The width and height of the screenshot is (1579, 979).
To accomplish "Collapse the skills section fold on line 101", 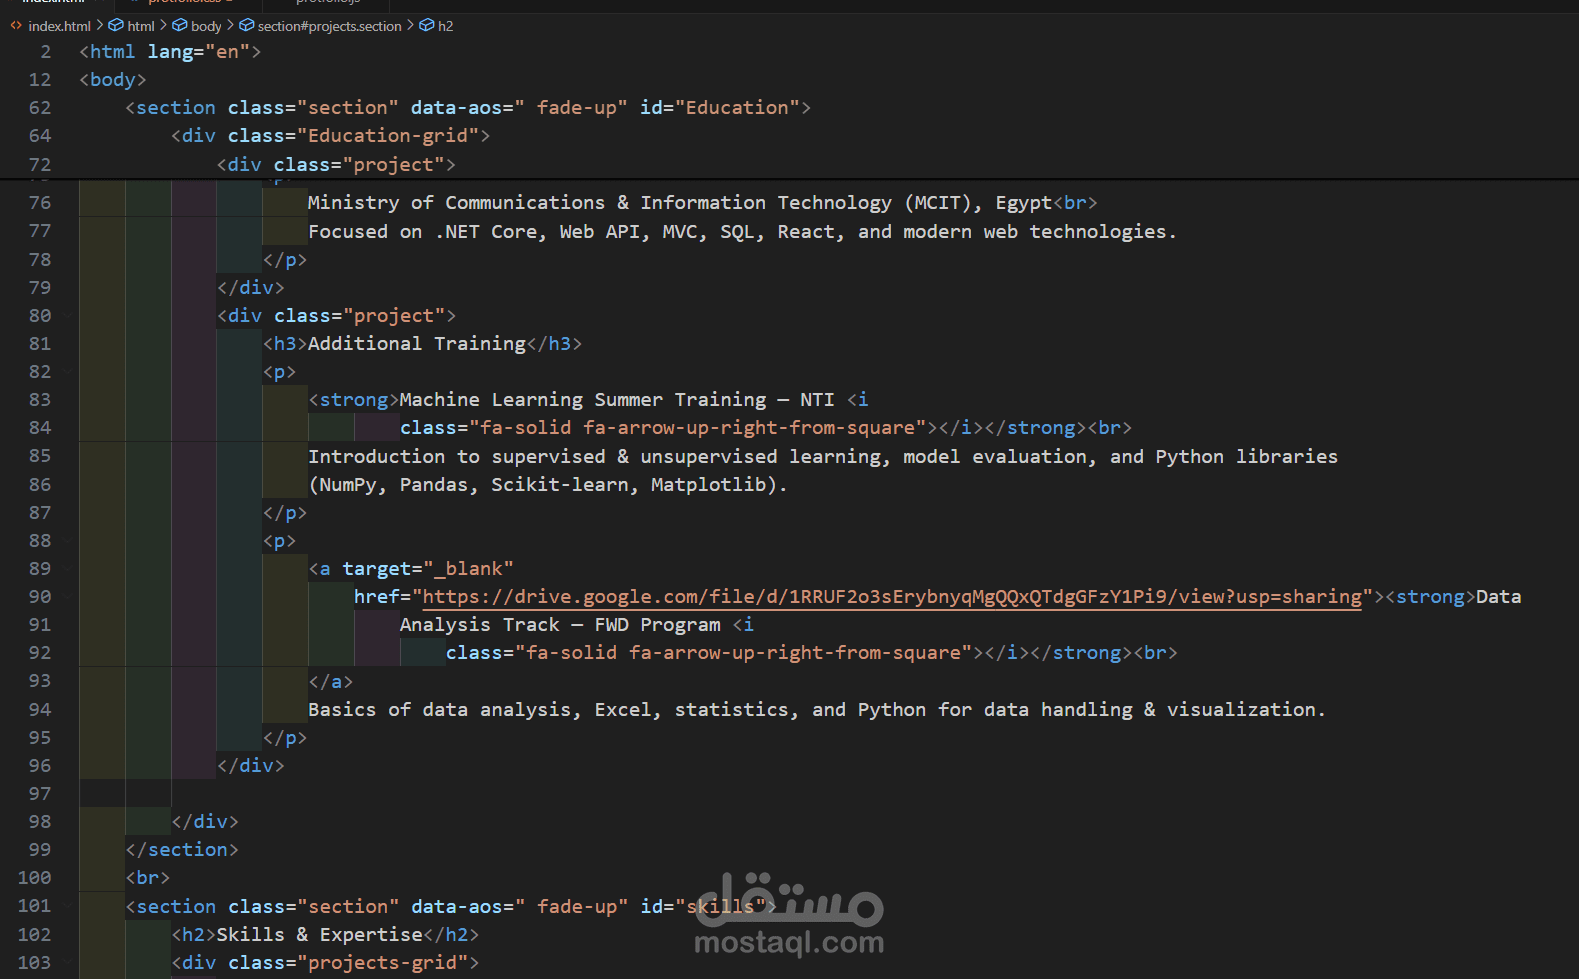I will [x=67, y=907].
